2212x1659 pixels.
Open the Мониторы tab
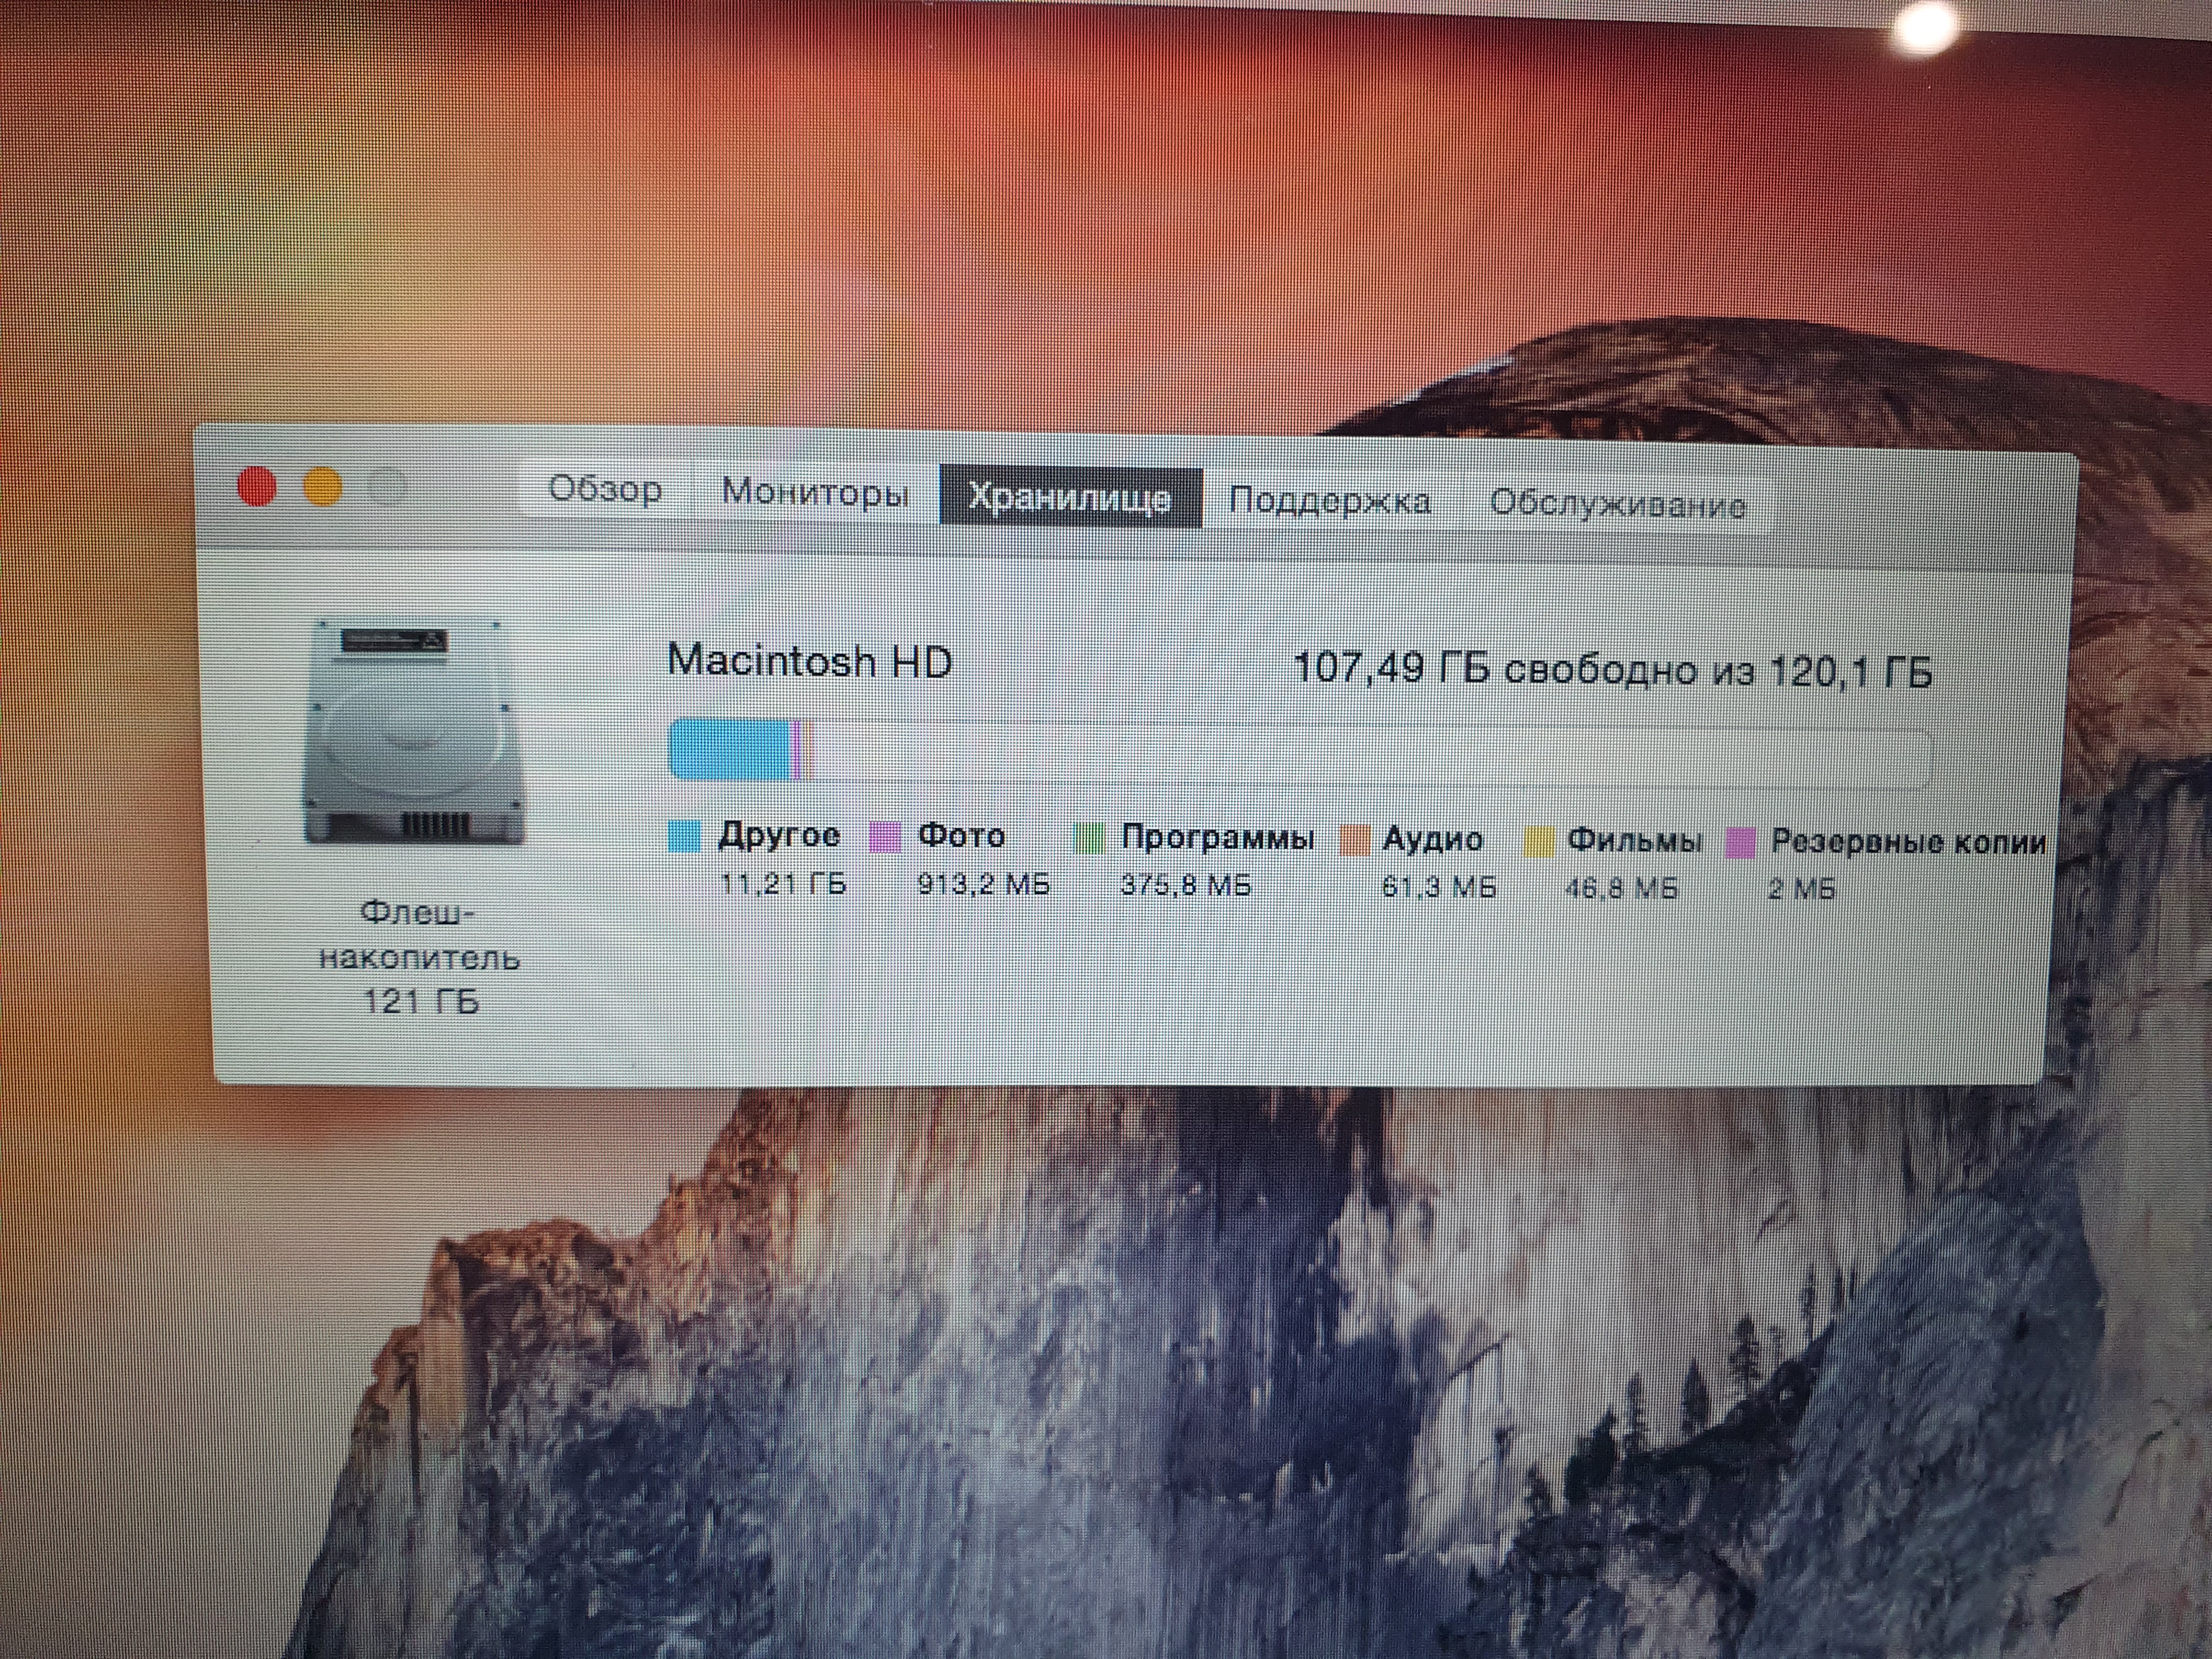click(815, 493)
